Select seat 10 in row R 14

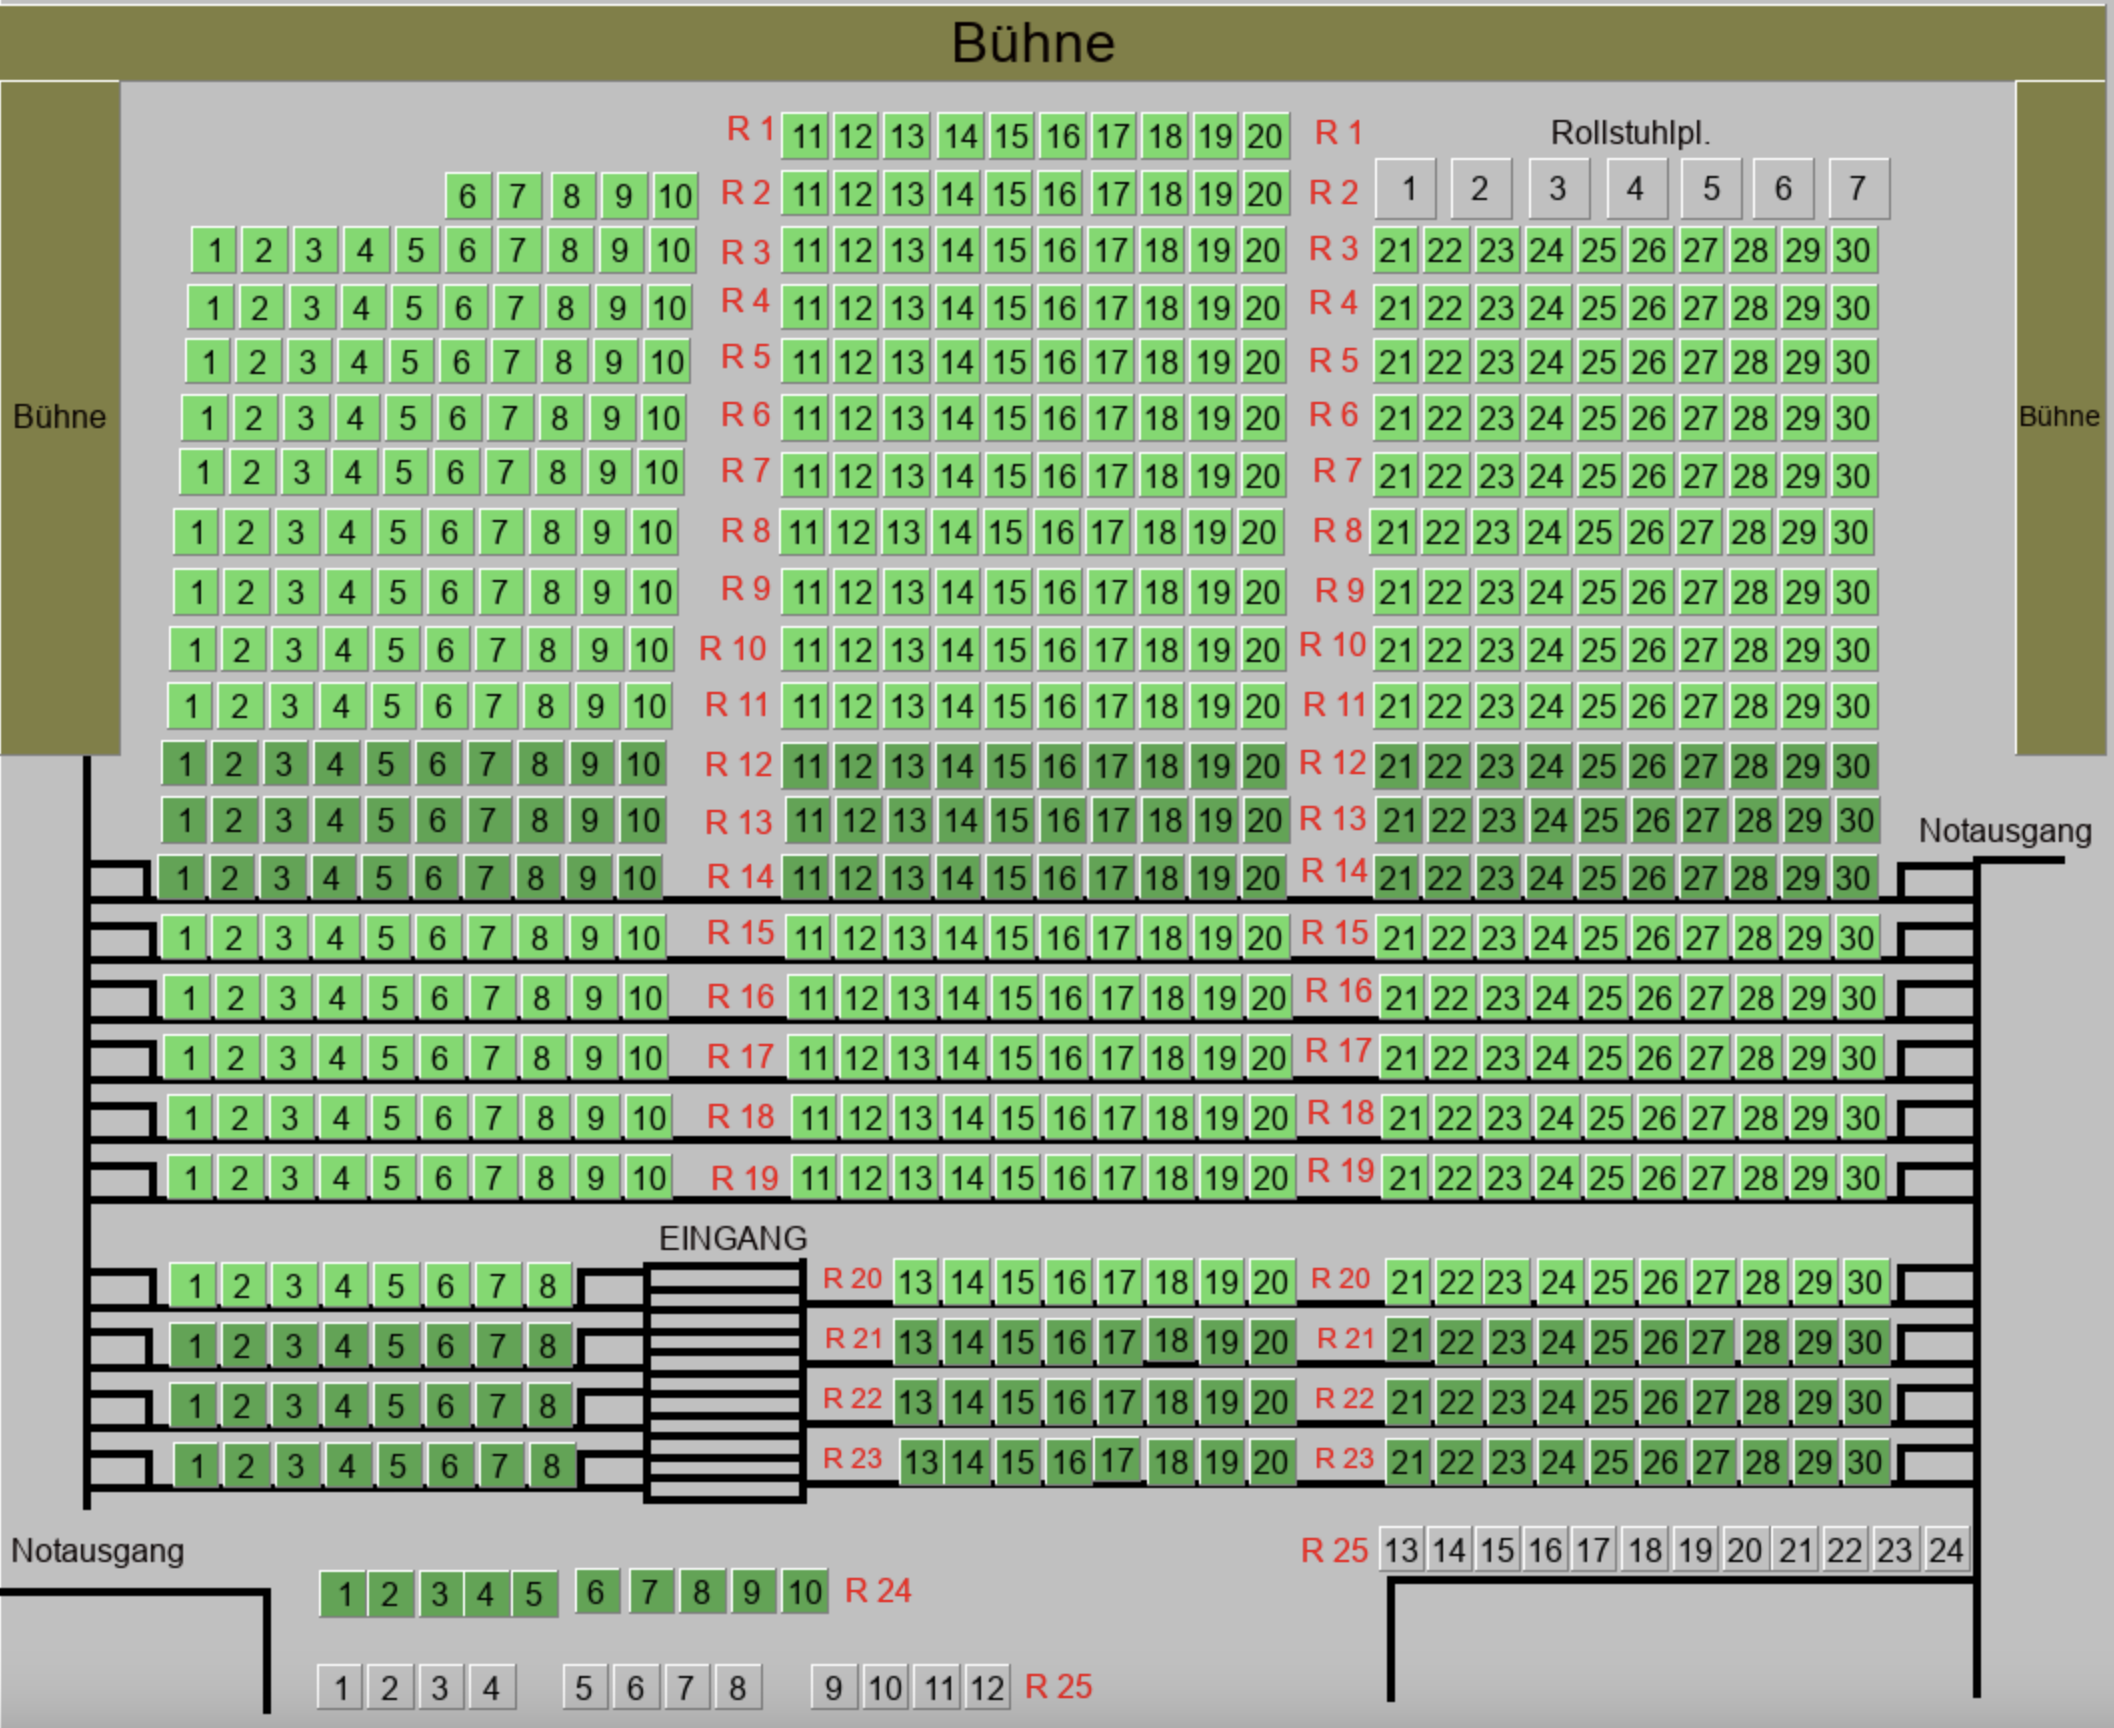point(639,879)
